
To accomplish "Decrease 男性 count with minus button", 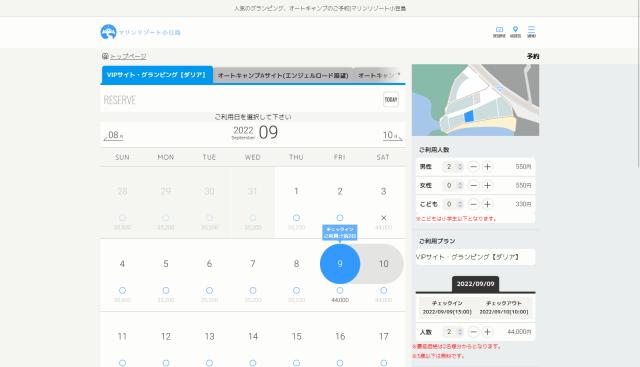I will [x=473, y=167].
